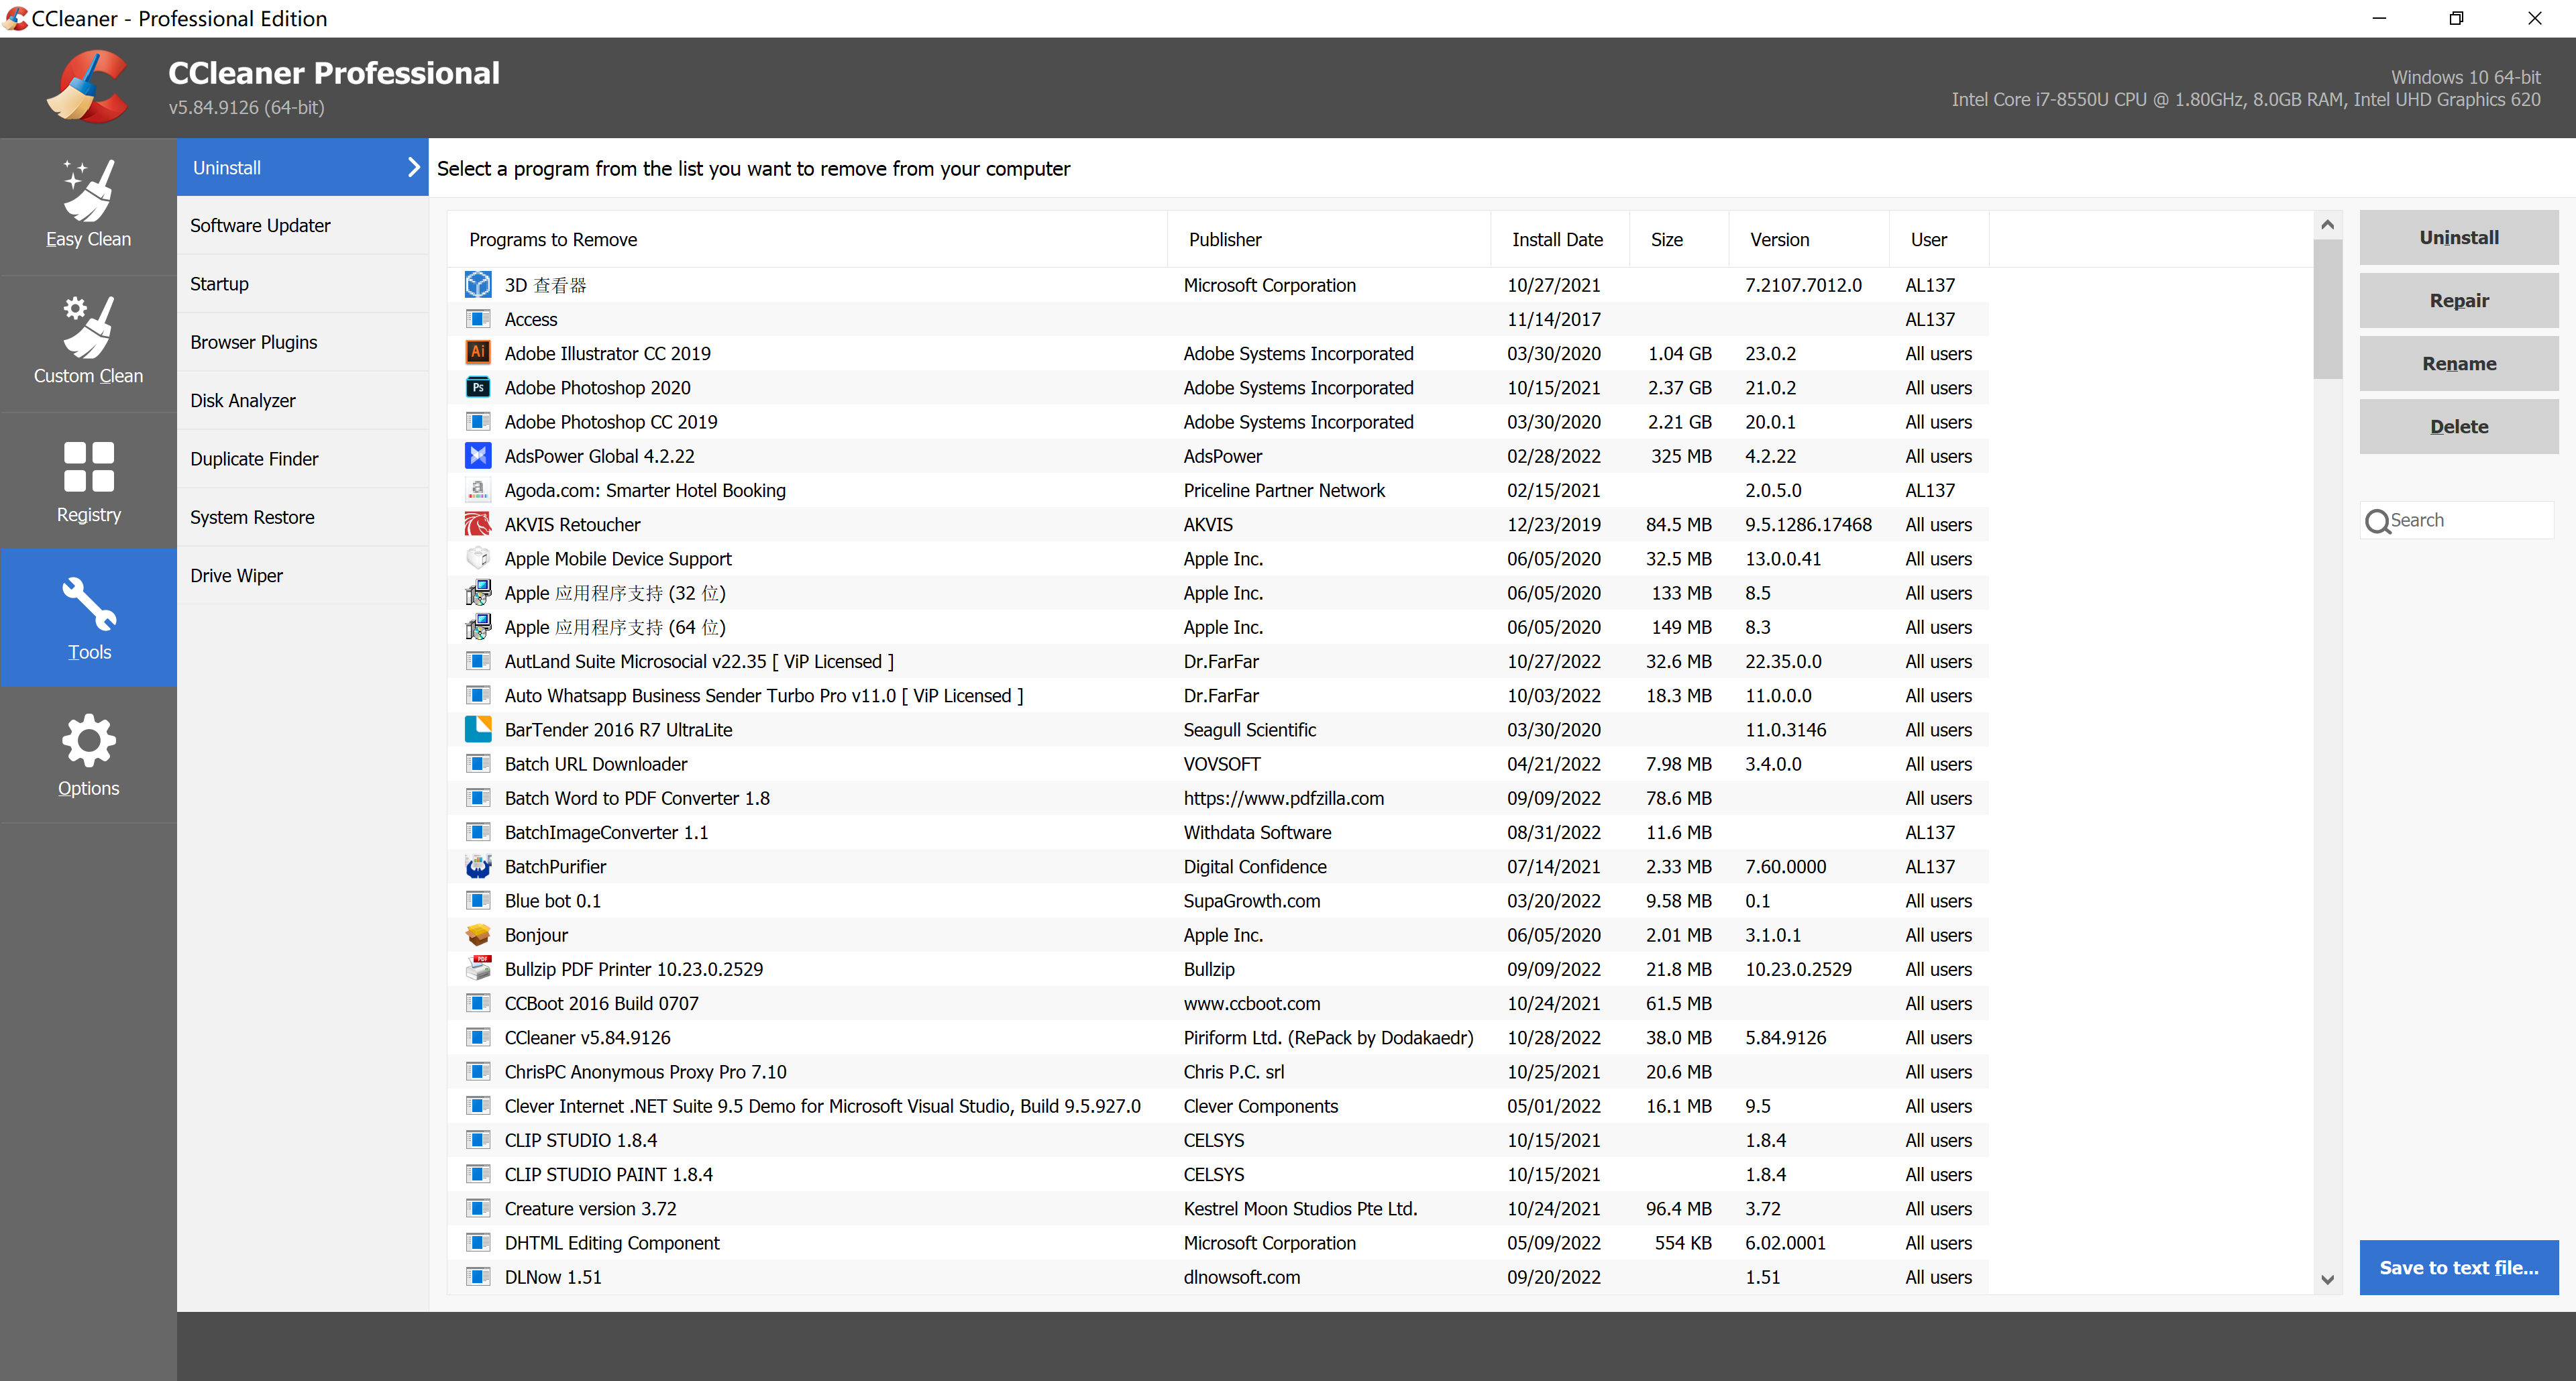Open the Tools wrench section

(x=88, y=618)
